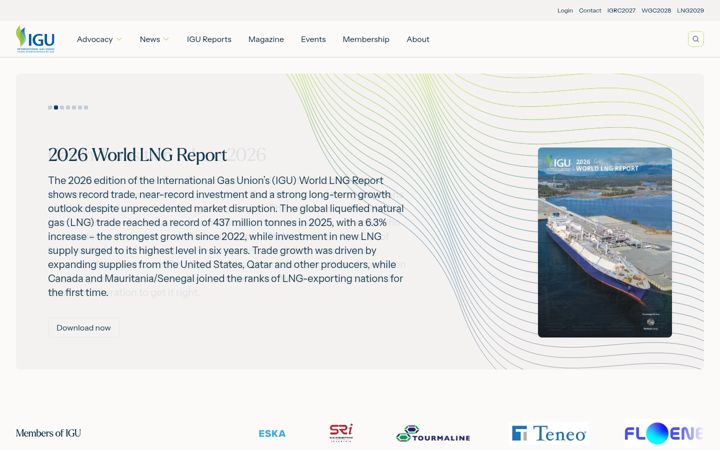Click the IGU logo in the header
720x450 pixels.
click(x=35, y=39)
